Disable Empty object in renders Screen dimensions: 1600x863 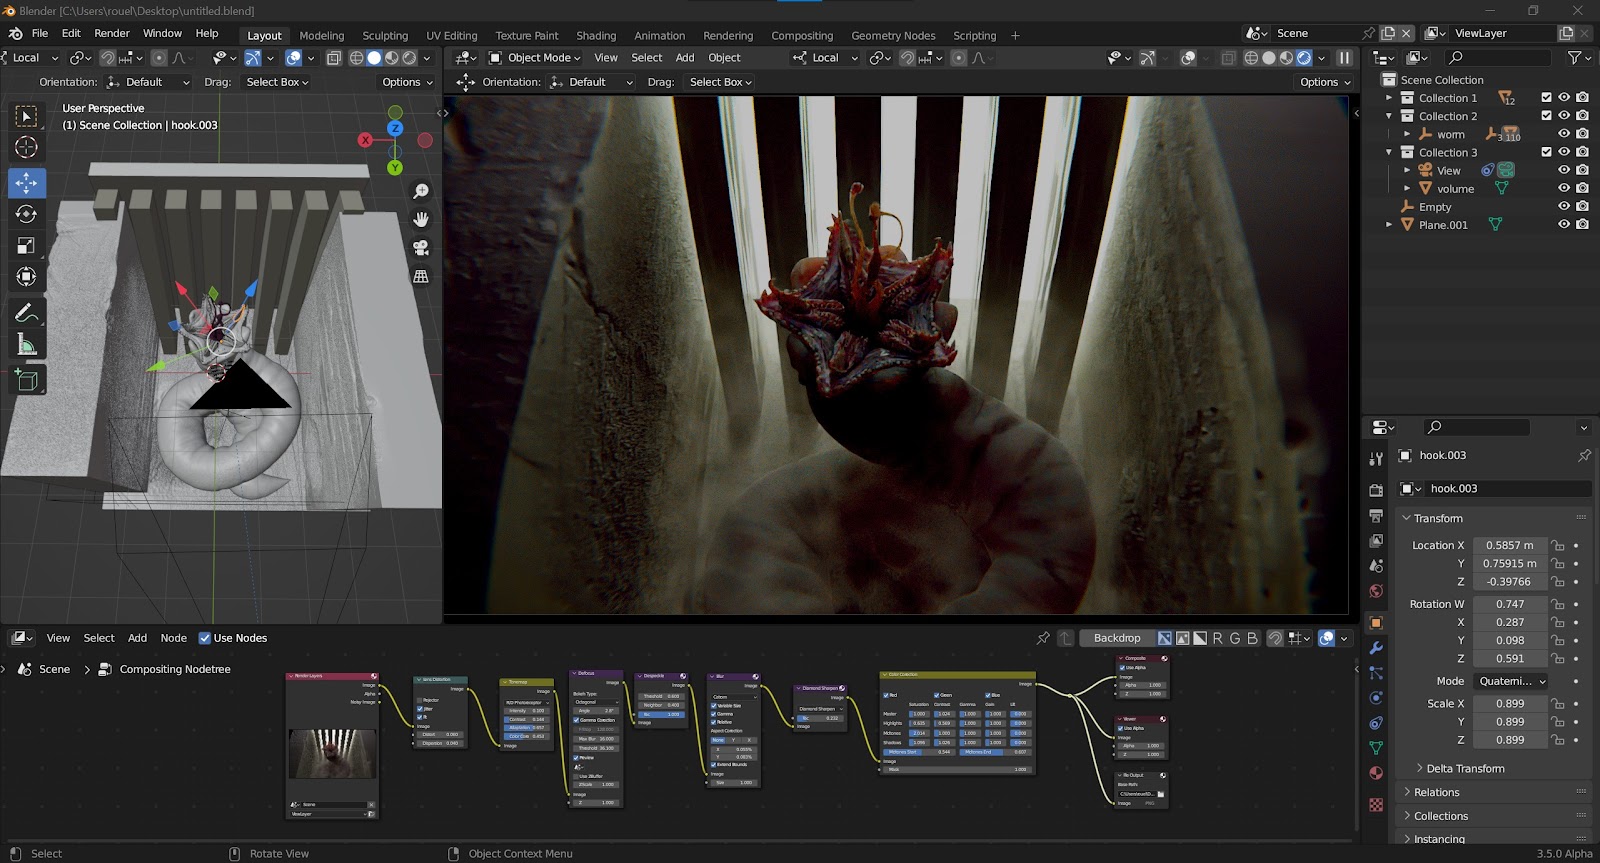1582,206
